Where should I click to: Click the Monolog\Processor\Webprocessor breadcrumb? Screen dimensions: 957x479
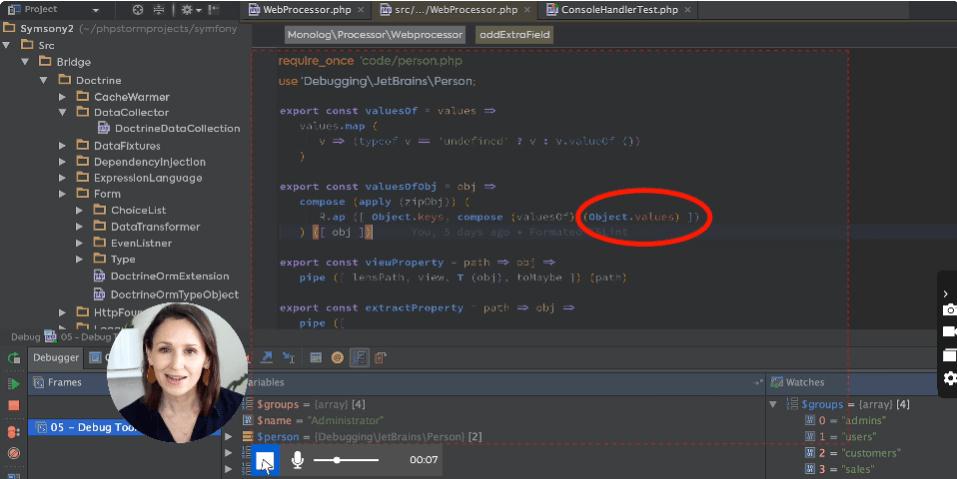(x=375, y=35)
